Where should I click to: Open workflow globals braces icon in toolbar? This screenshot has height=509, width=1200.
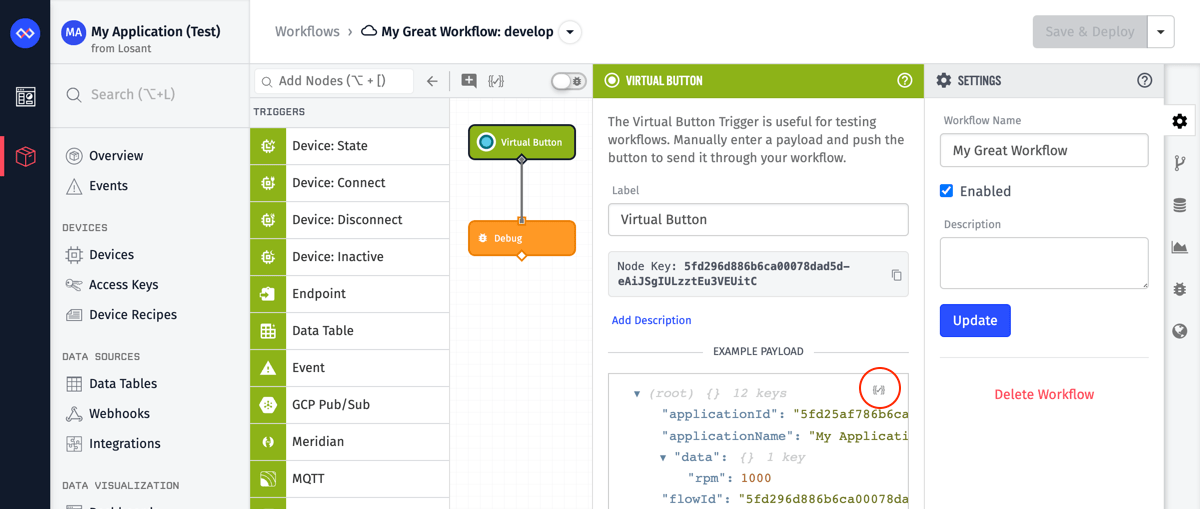496,81
